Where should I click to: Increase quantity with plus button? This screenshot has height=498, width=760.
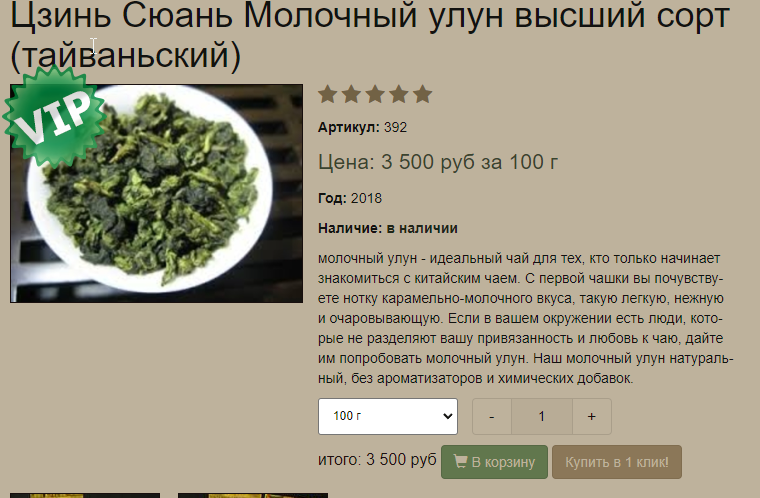592,417
